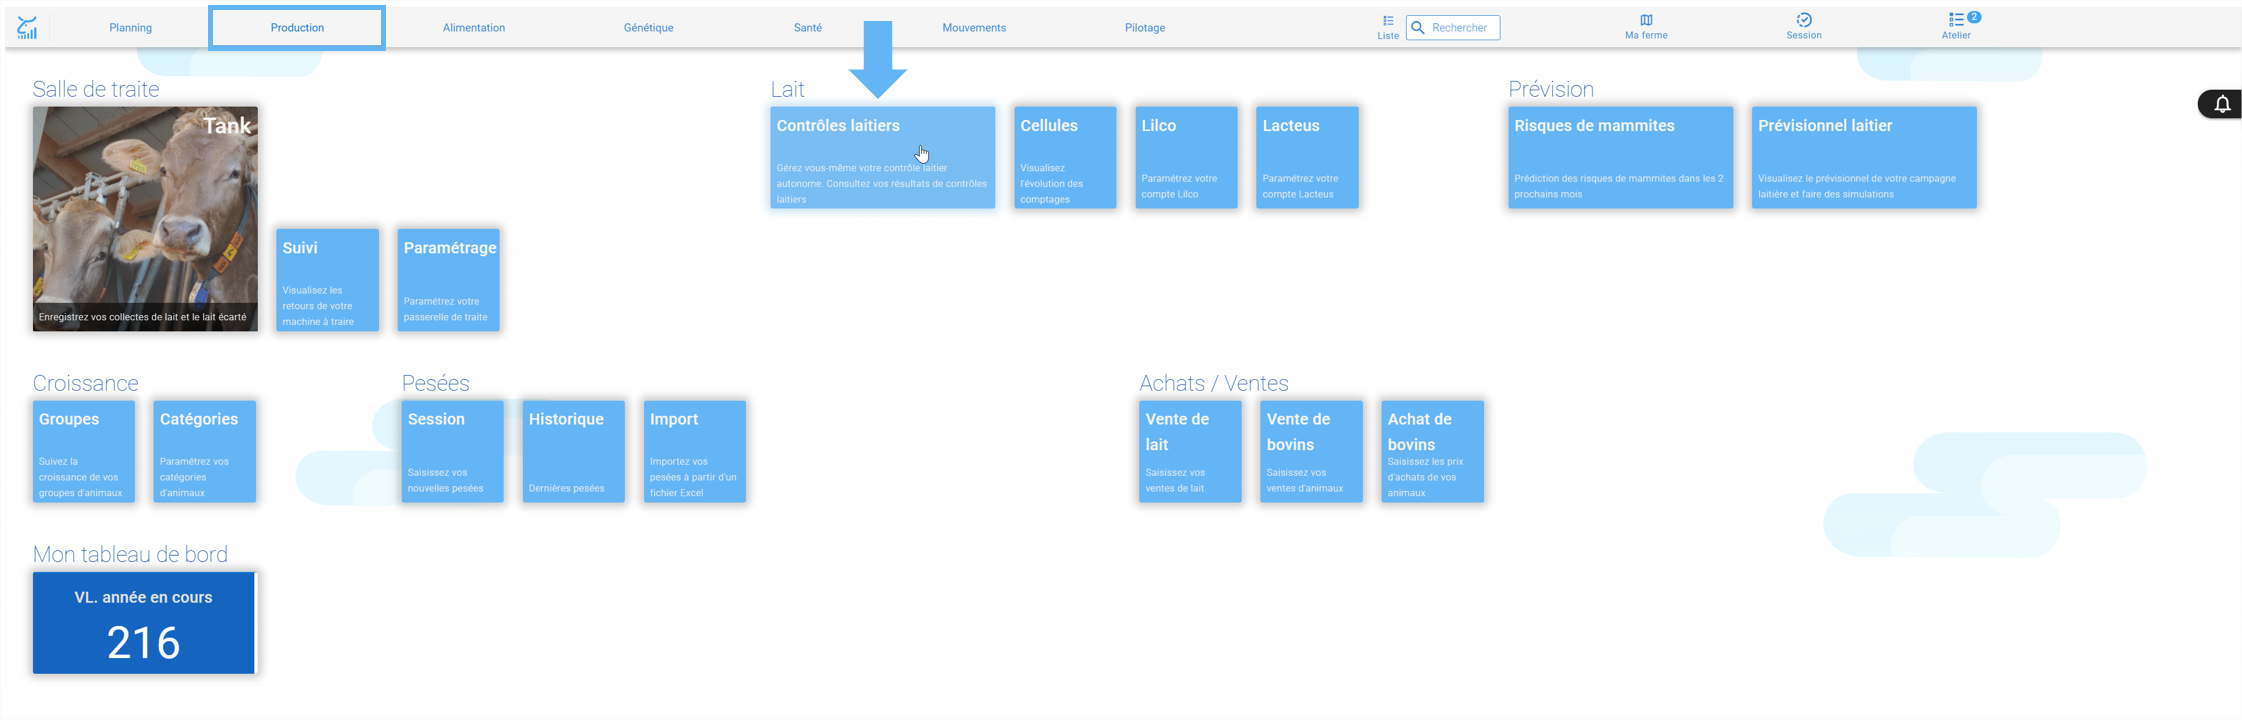
Task: Open Ma ferme map icon
Action: (x=1646, y=20)
